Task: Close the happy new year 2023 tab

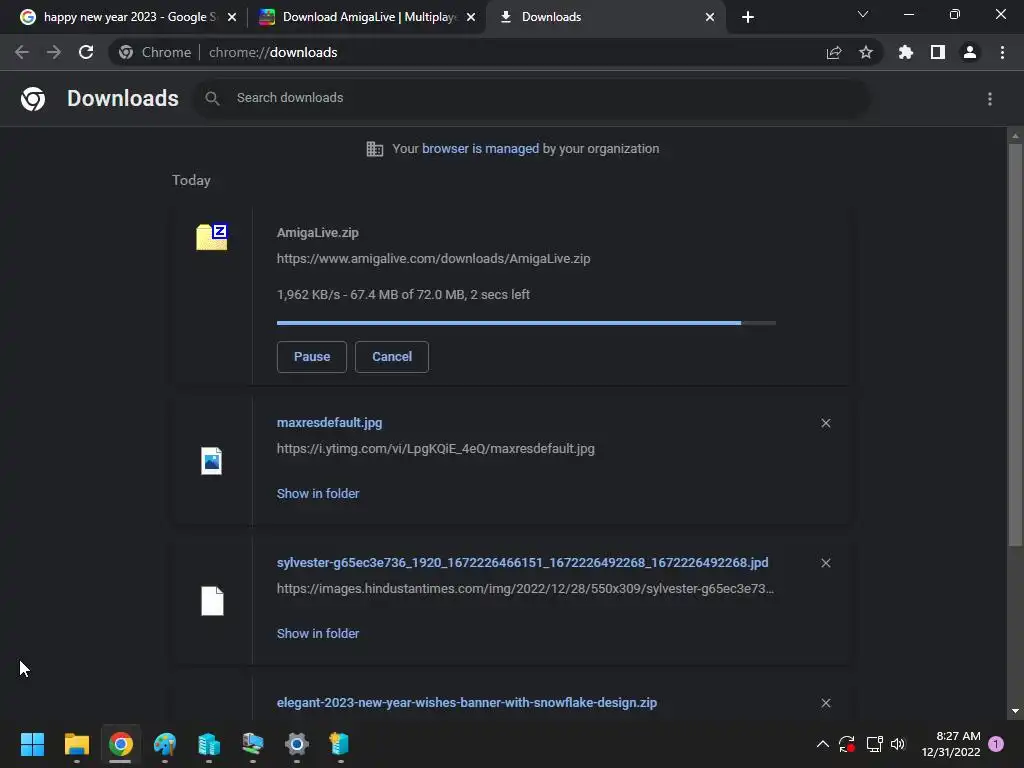Action: click(x=232, y=18)
